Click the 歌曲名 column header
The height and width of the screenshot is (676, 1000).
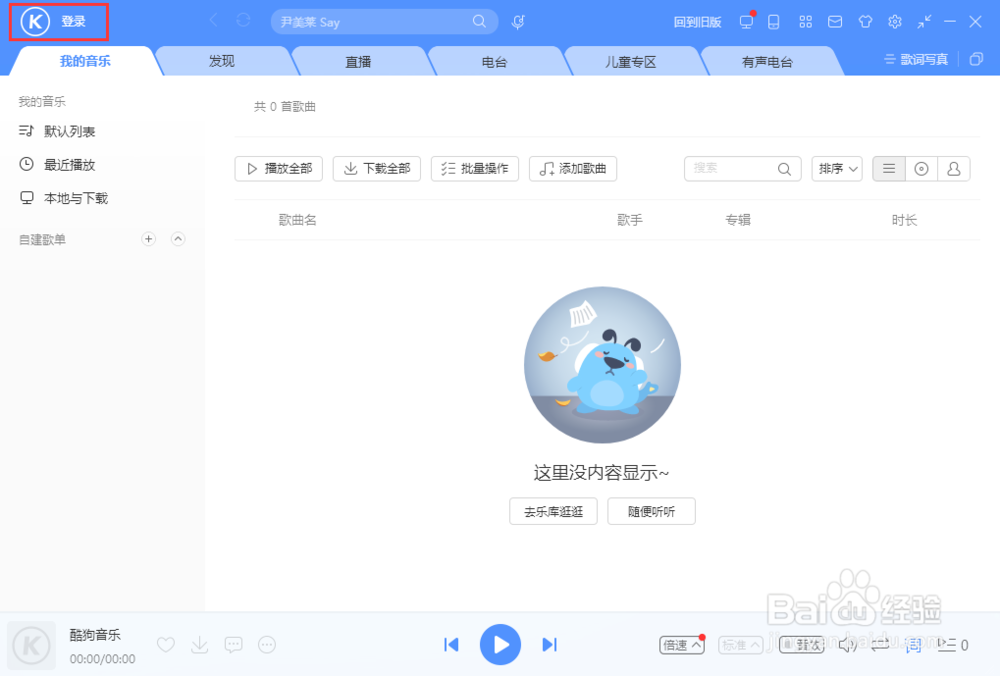tap(298, 220)
